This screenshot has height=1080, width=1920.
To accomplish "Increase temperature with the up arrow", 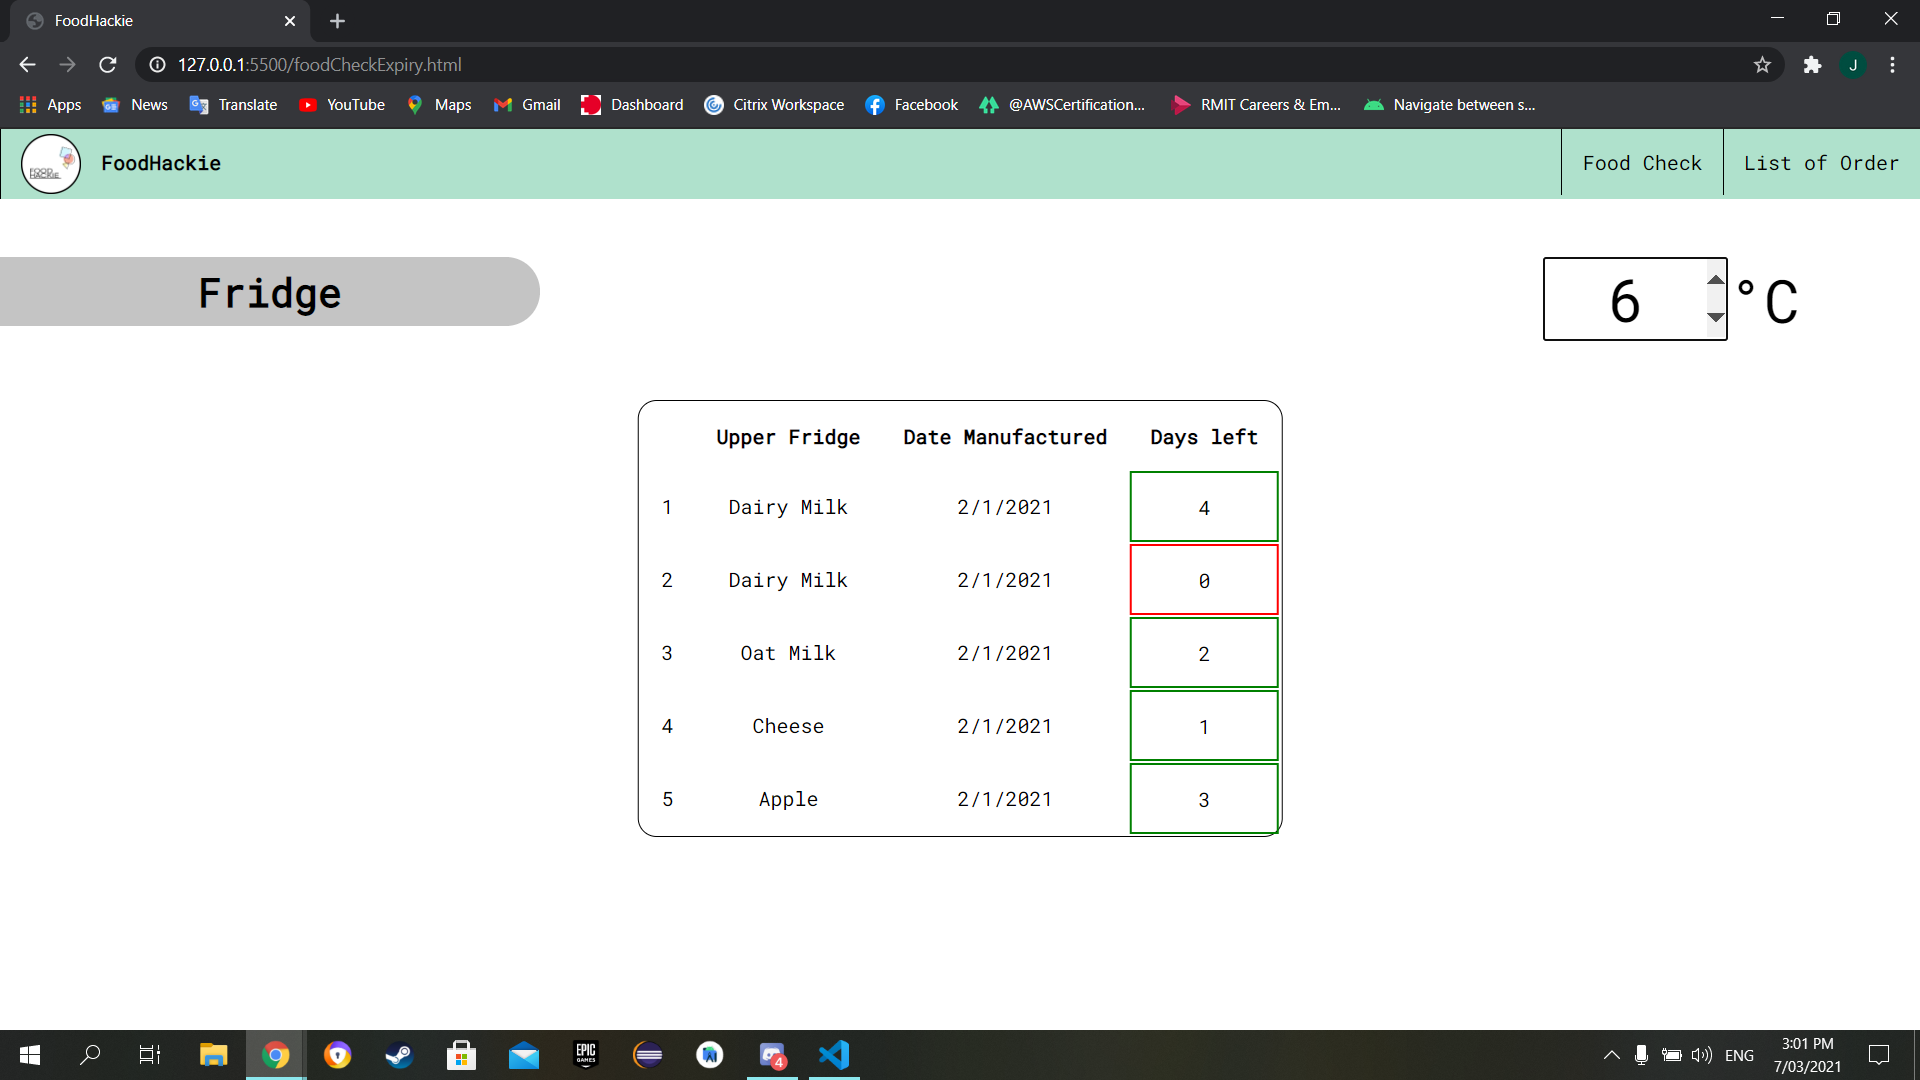I will (1715, 281).
